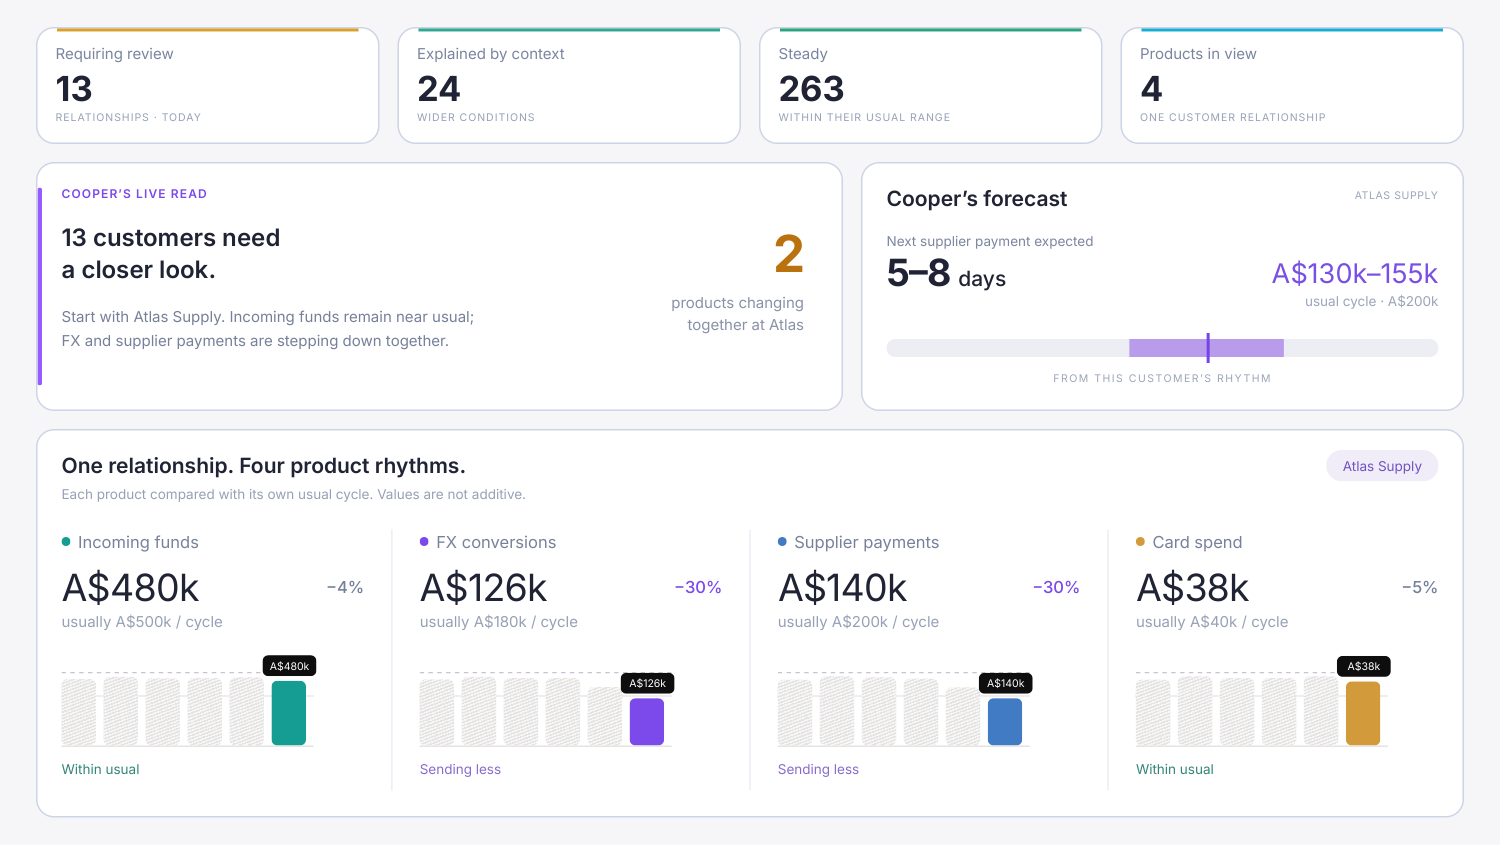Click the Within usual status under Card spend
Image resolution: width=1500 pixels, height=845 pixels.
click(1175, 769)
